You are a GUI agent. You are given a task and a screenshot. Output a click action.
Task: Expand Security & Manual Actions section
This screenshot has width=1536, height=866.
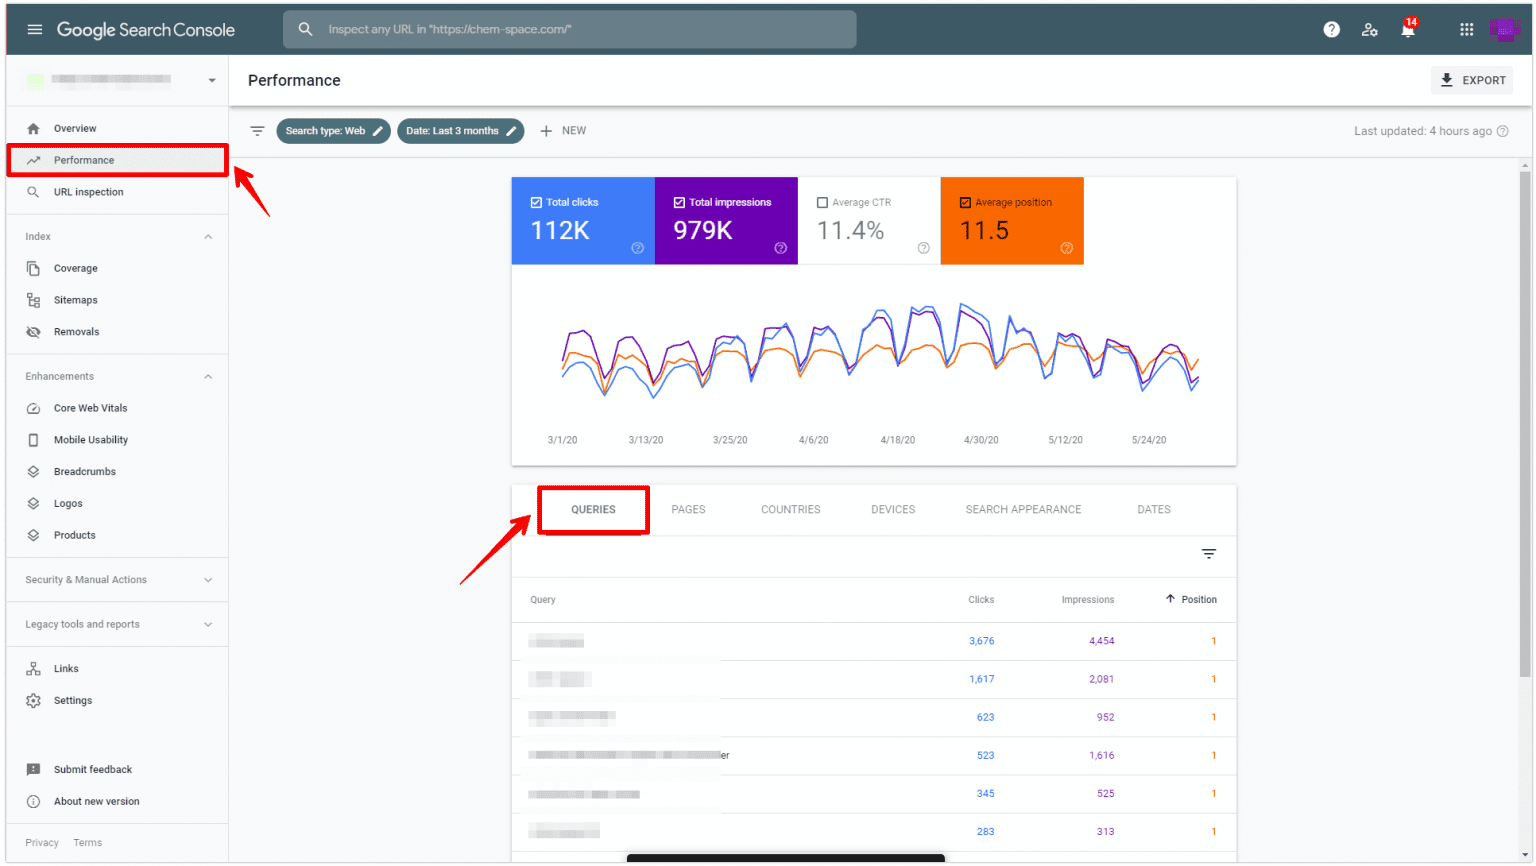coord(208,580)
